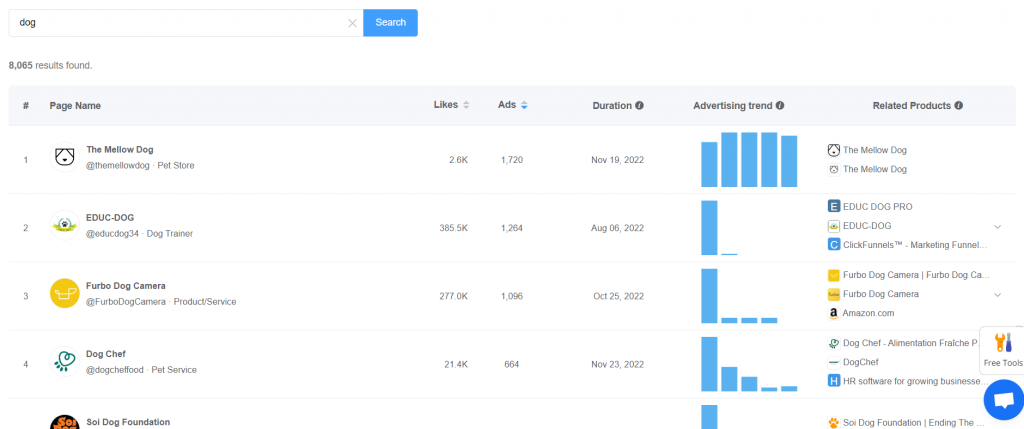Click the 385.5K likes value

click(453, 228)
